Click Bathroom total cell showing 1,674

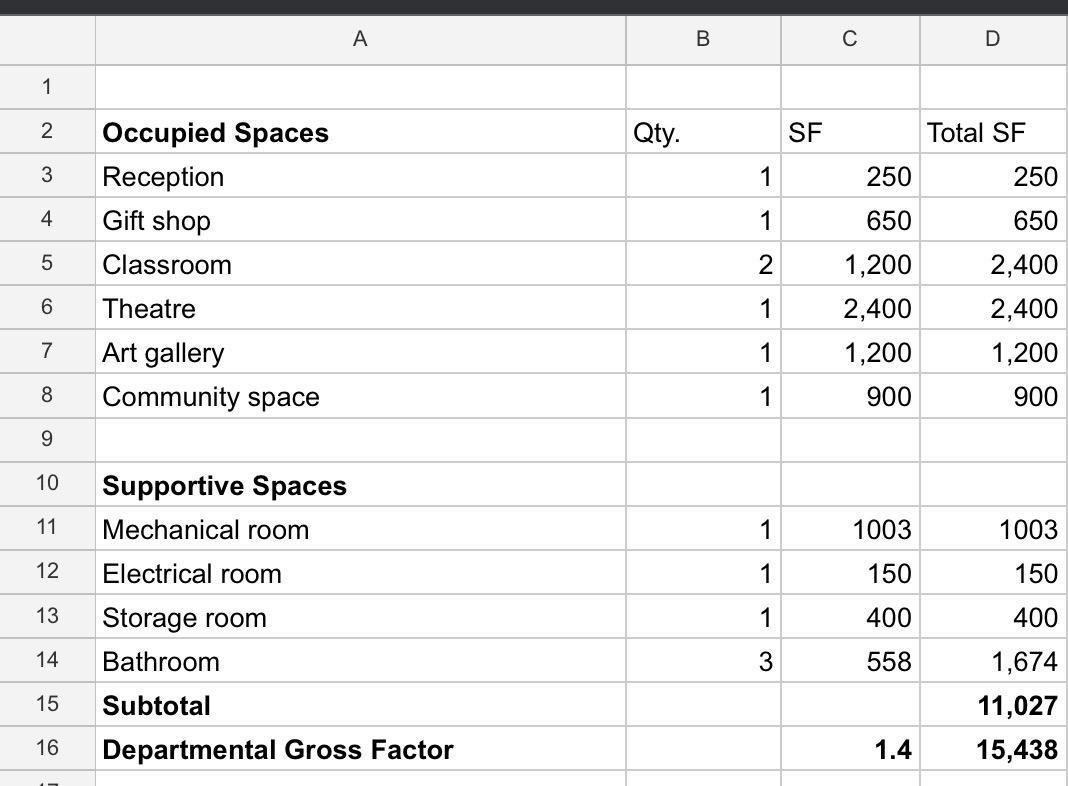[x=992, y=662]
